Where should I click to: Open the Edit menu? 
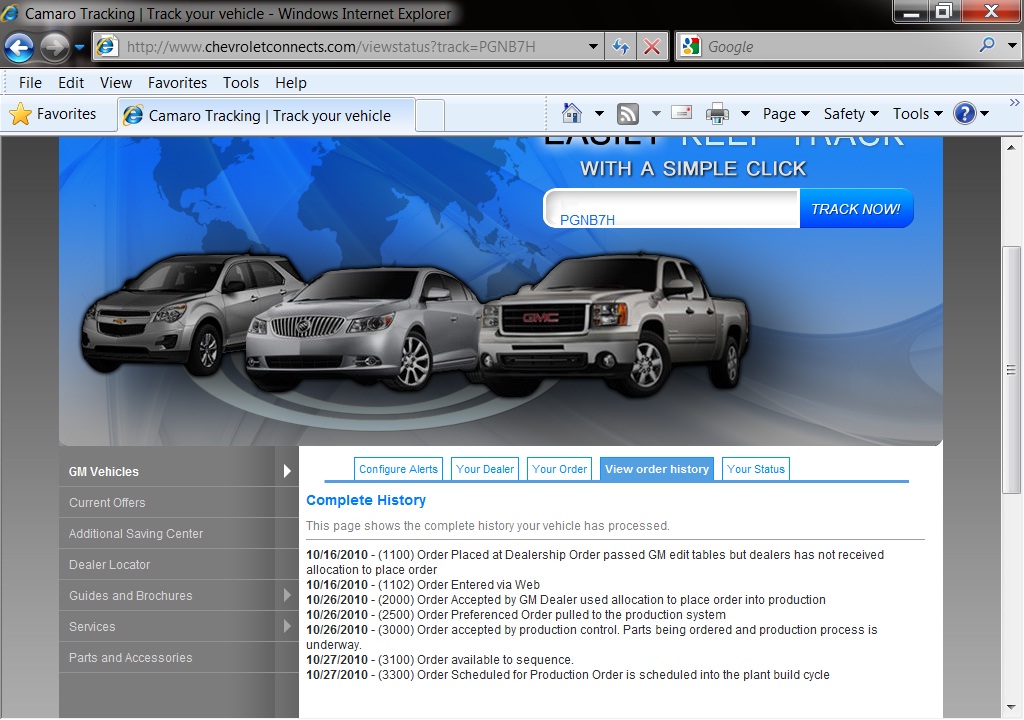pos(71,83)
